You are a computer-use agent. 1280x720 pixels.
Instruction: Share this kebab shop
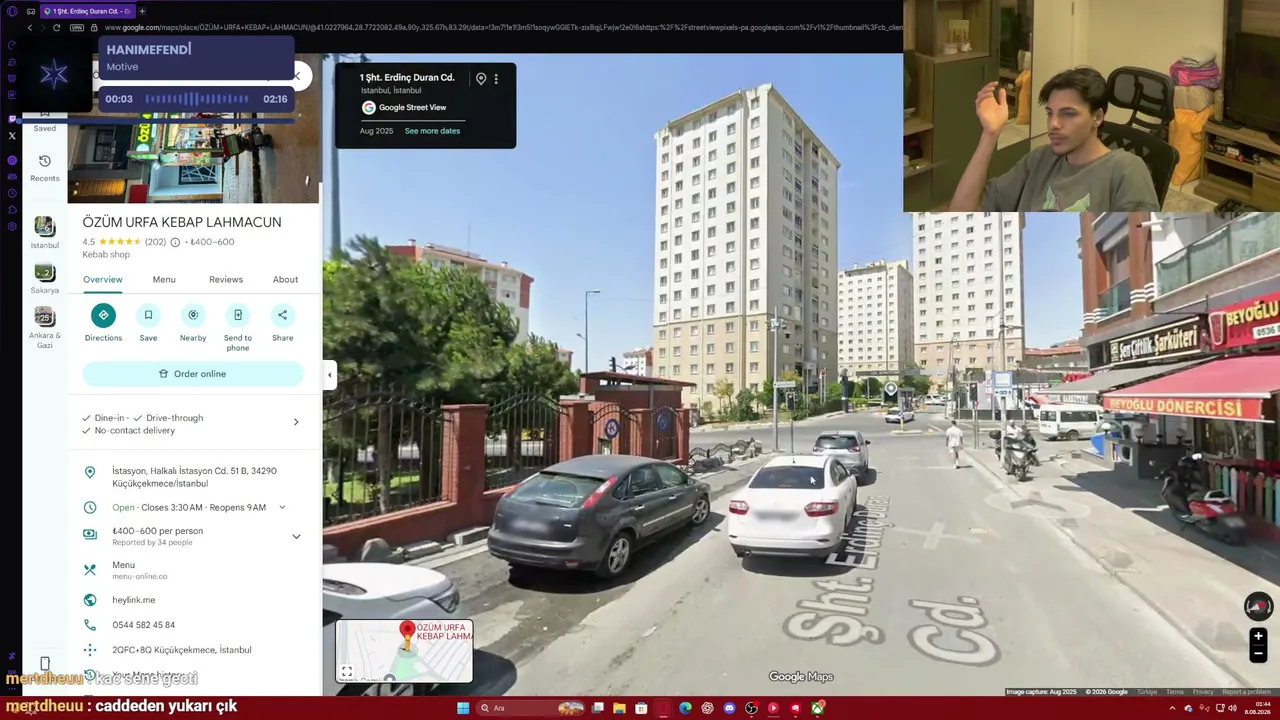[282, 316]
